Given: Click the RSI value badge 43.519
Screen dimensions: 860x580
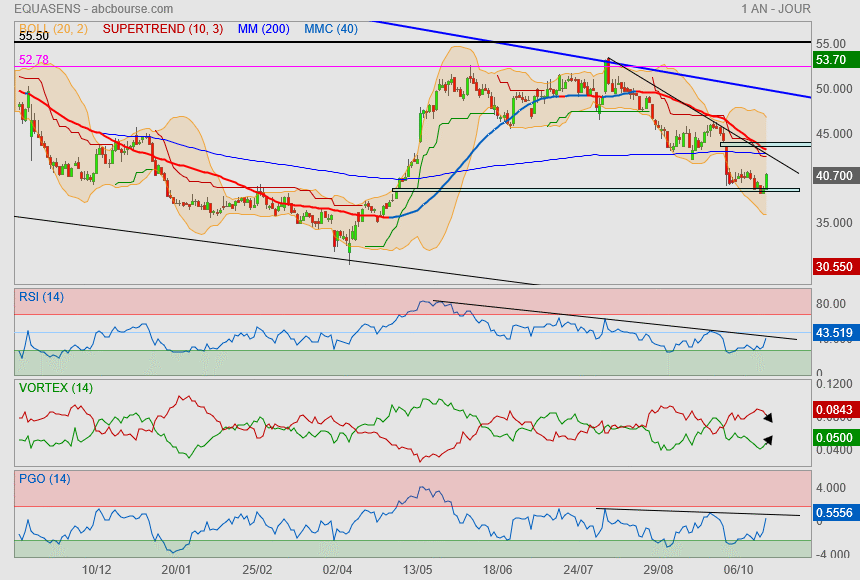Looking at the screenshot, I should click(834, 332).
